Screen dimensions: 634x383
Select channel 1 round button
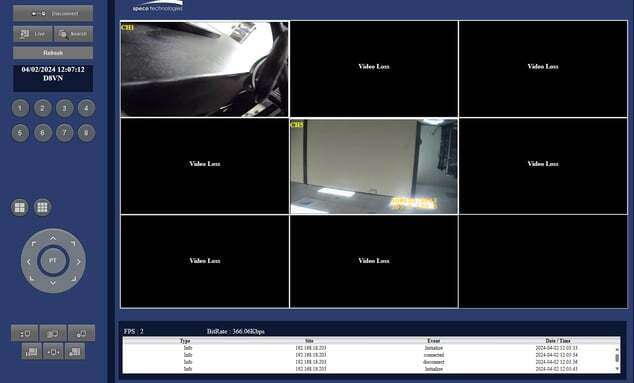[20, 108]
